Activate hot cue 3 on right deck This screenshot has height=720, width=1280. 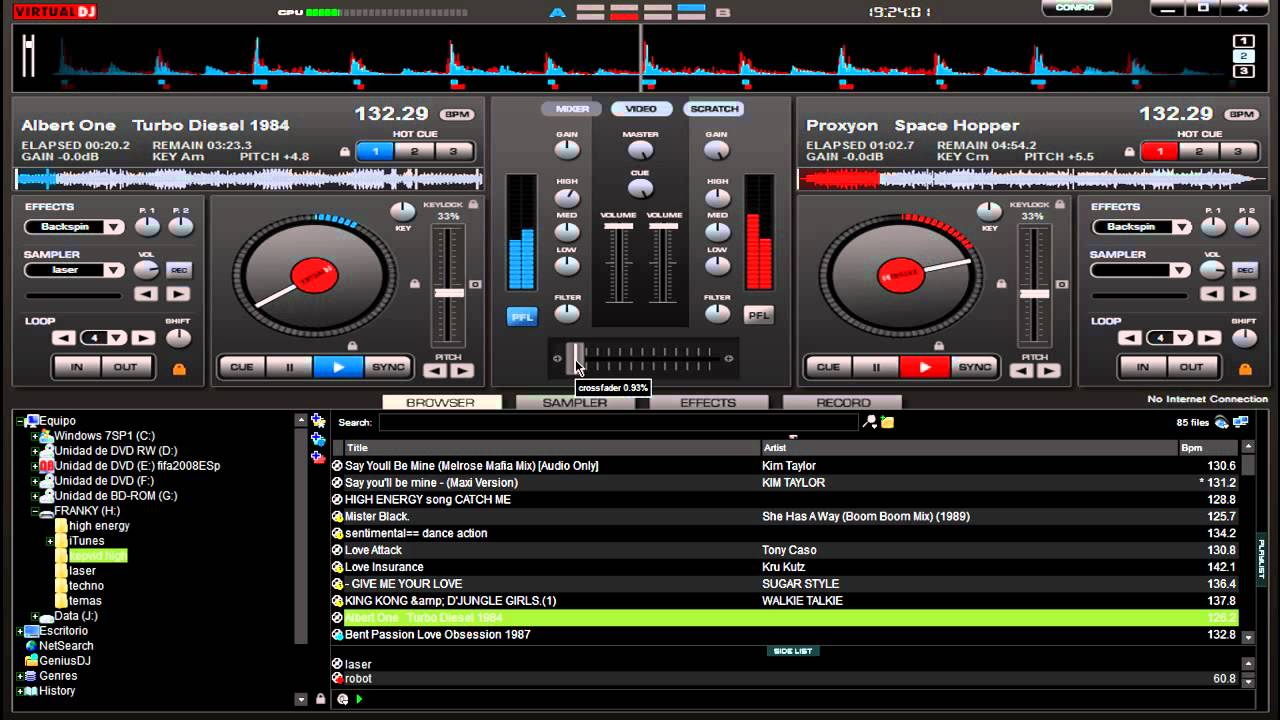(x=1238, y=152)
